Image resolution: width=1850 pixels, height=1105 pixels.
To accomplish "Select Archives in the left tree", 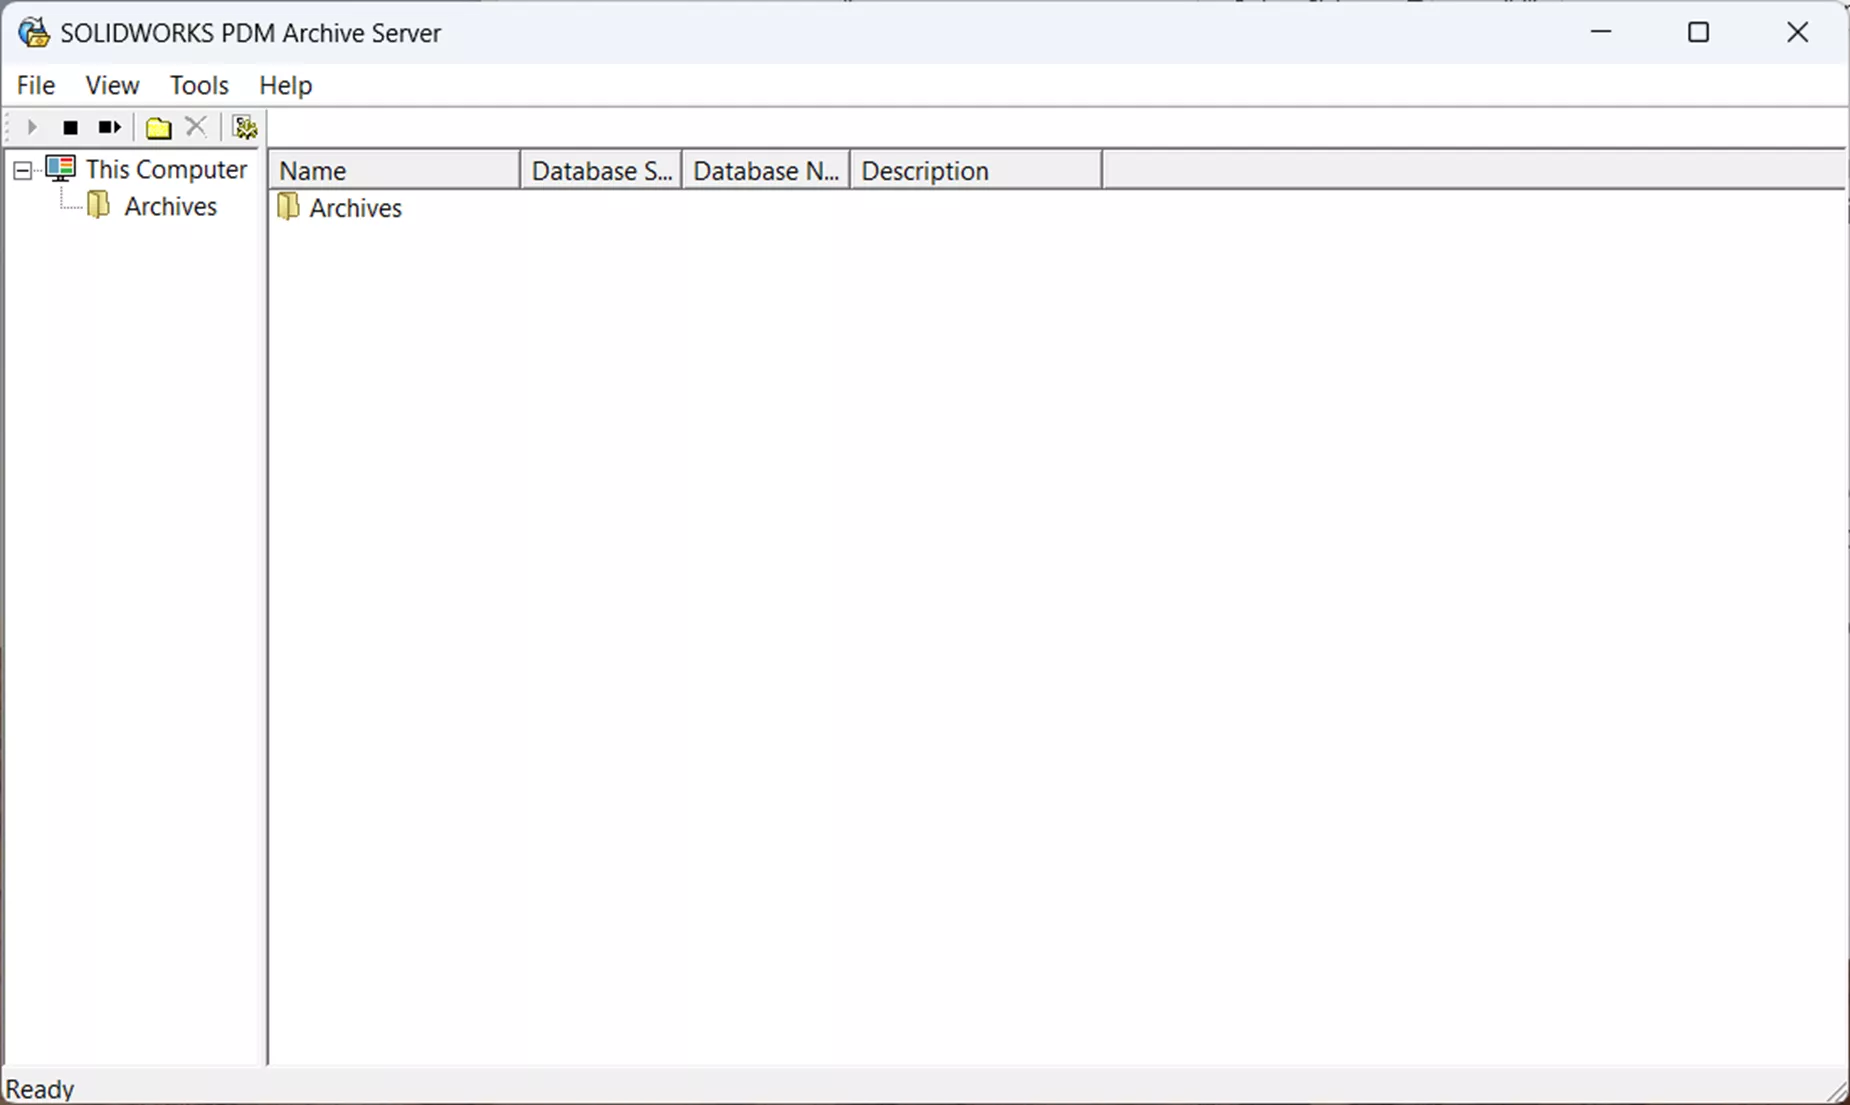I will click(x=169, y=206).
